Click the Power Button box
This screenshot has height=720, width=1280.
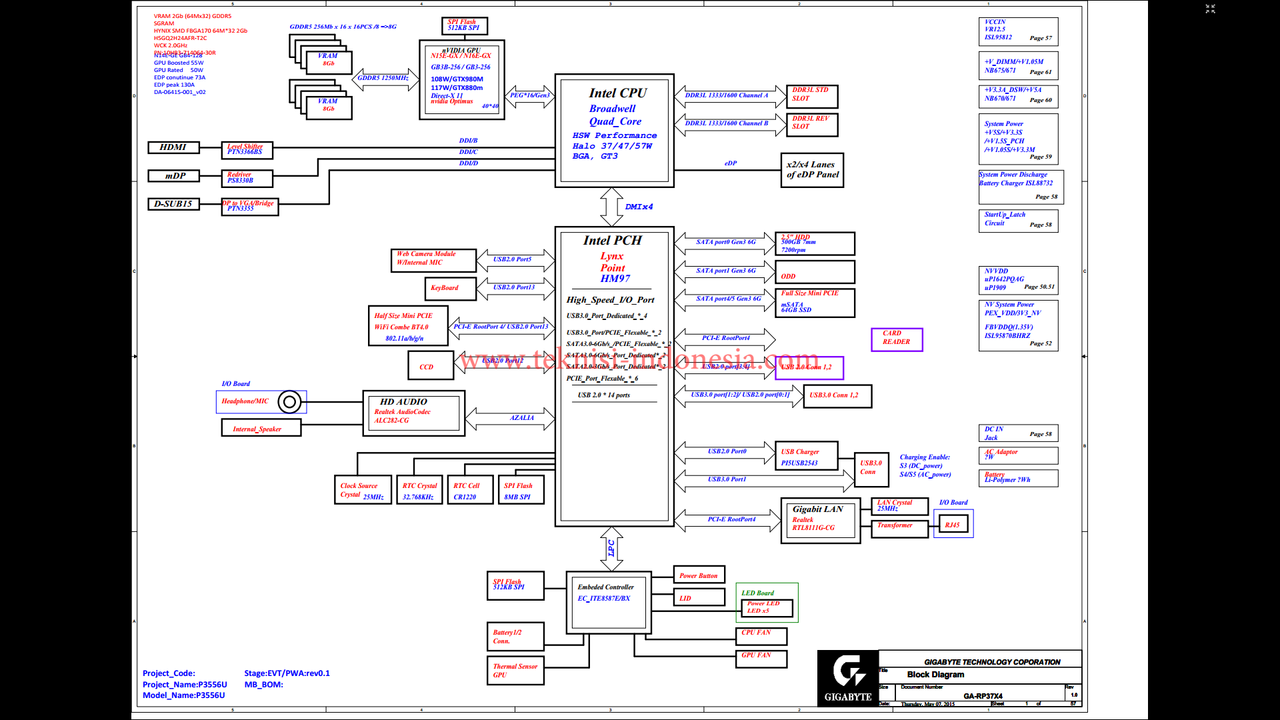click(701, 576)
